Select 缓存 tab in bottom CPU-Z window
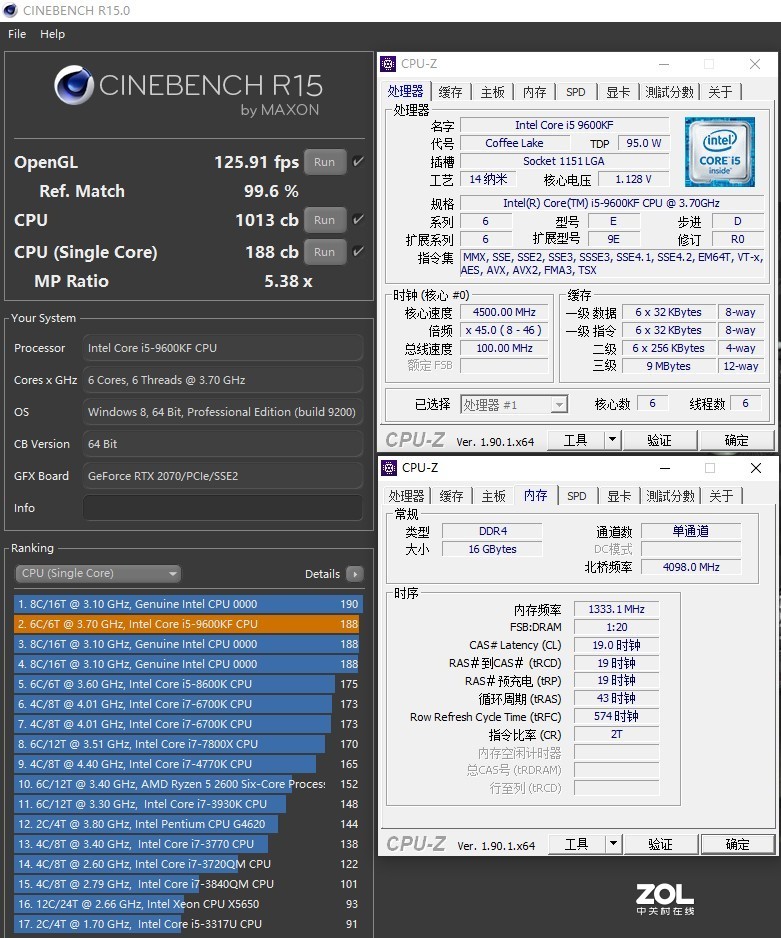The image size is (781, 938). point(451,496)
